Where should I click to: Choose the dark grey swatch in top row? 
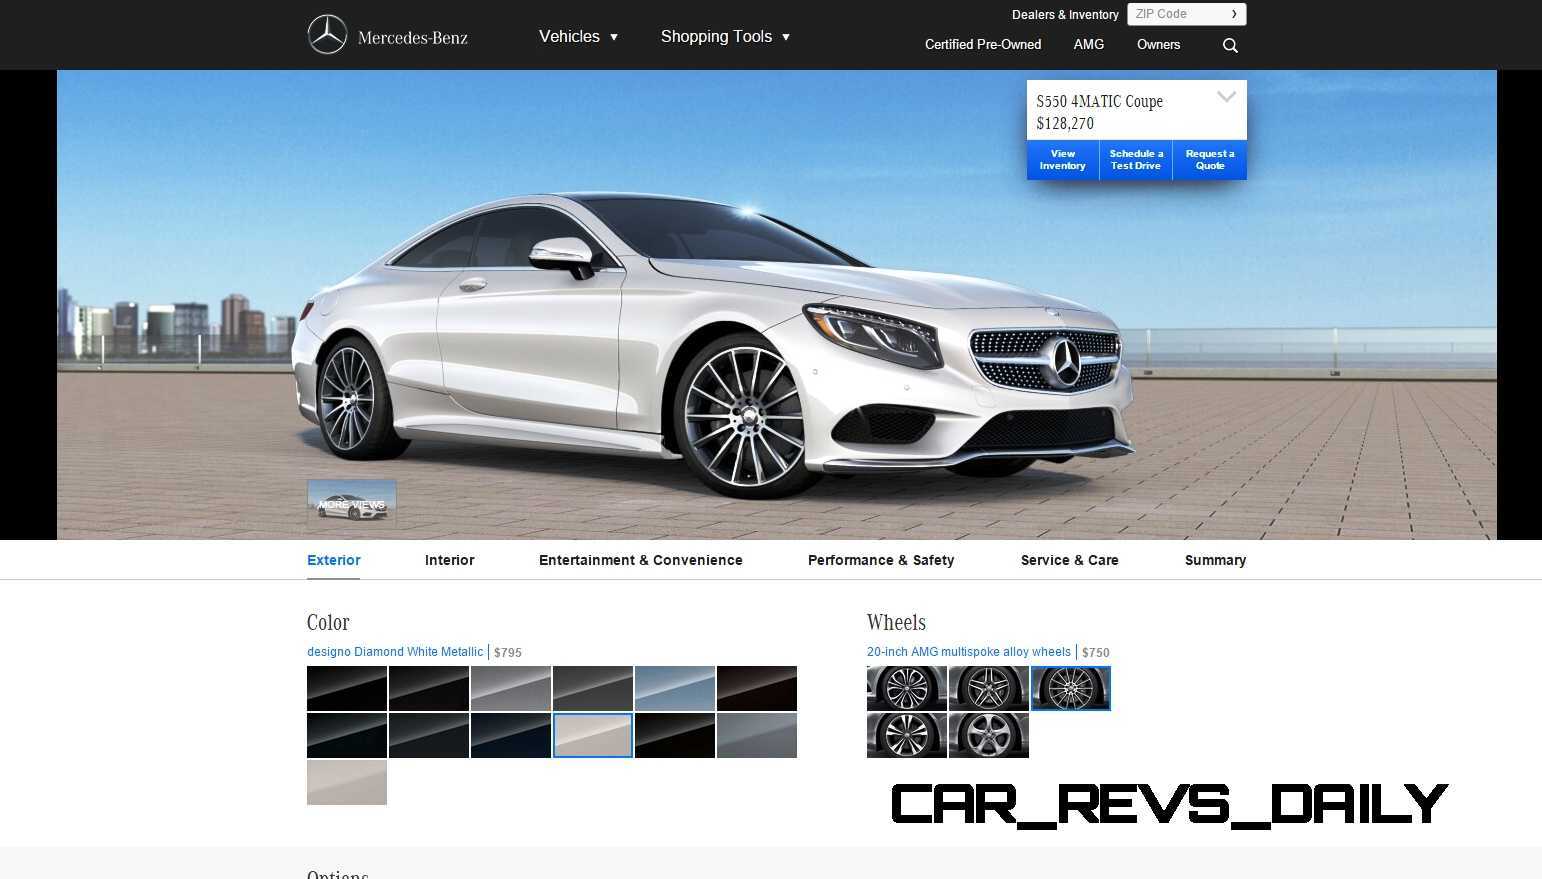pyautogui.click(x=593, y=689)
